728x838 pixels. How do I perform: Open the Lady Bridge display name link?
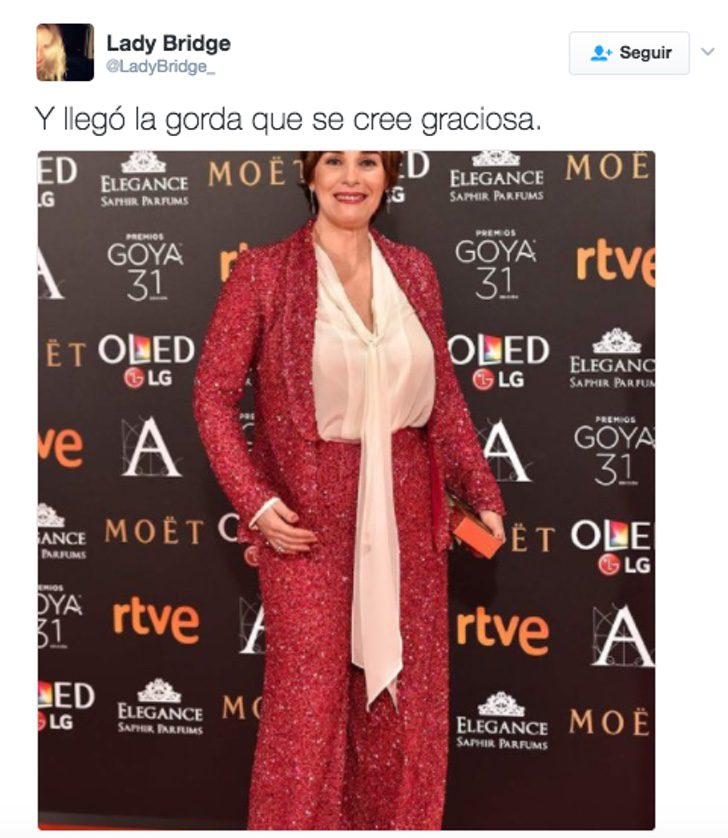[168, 43]
